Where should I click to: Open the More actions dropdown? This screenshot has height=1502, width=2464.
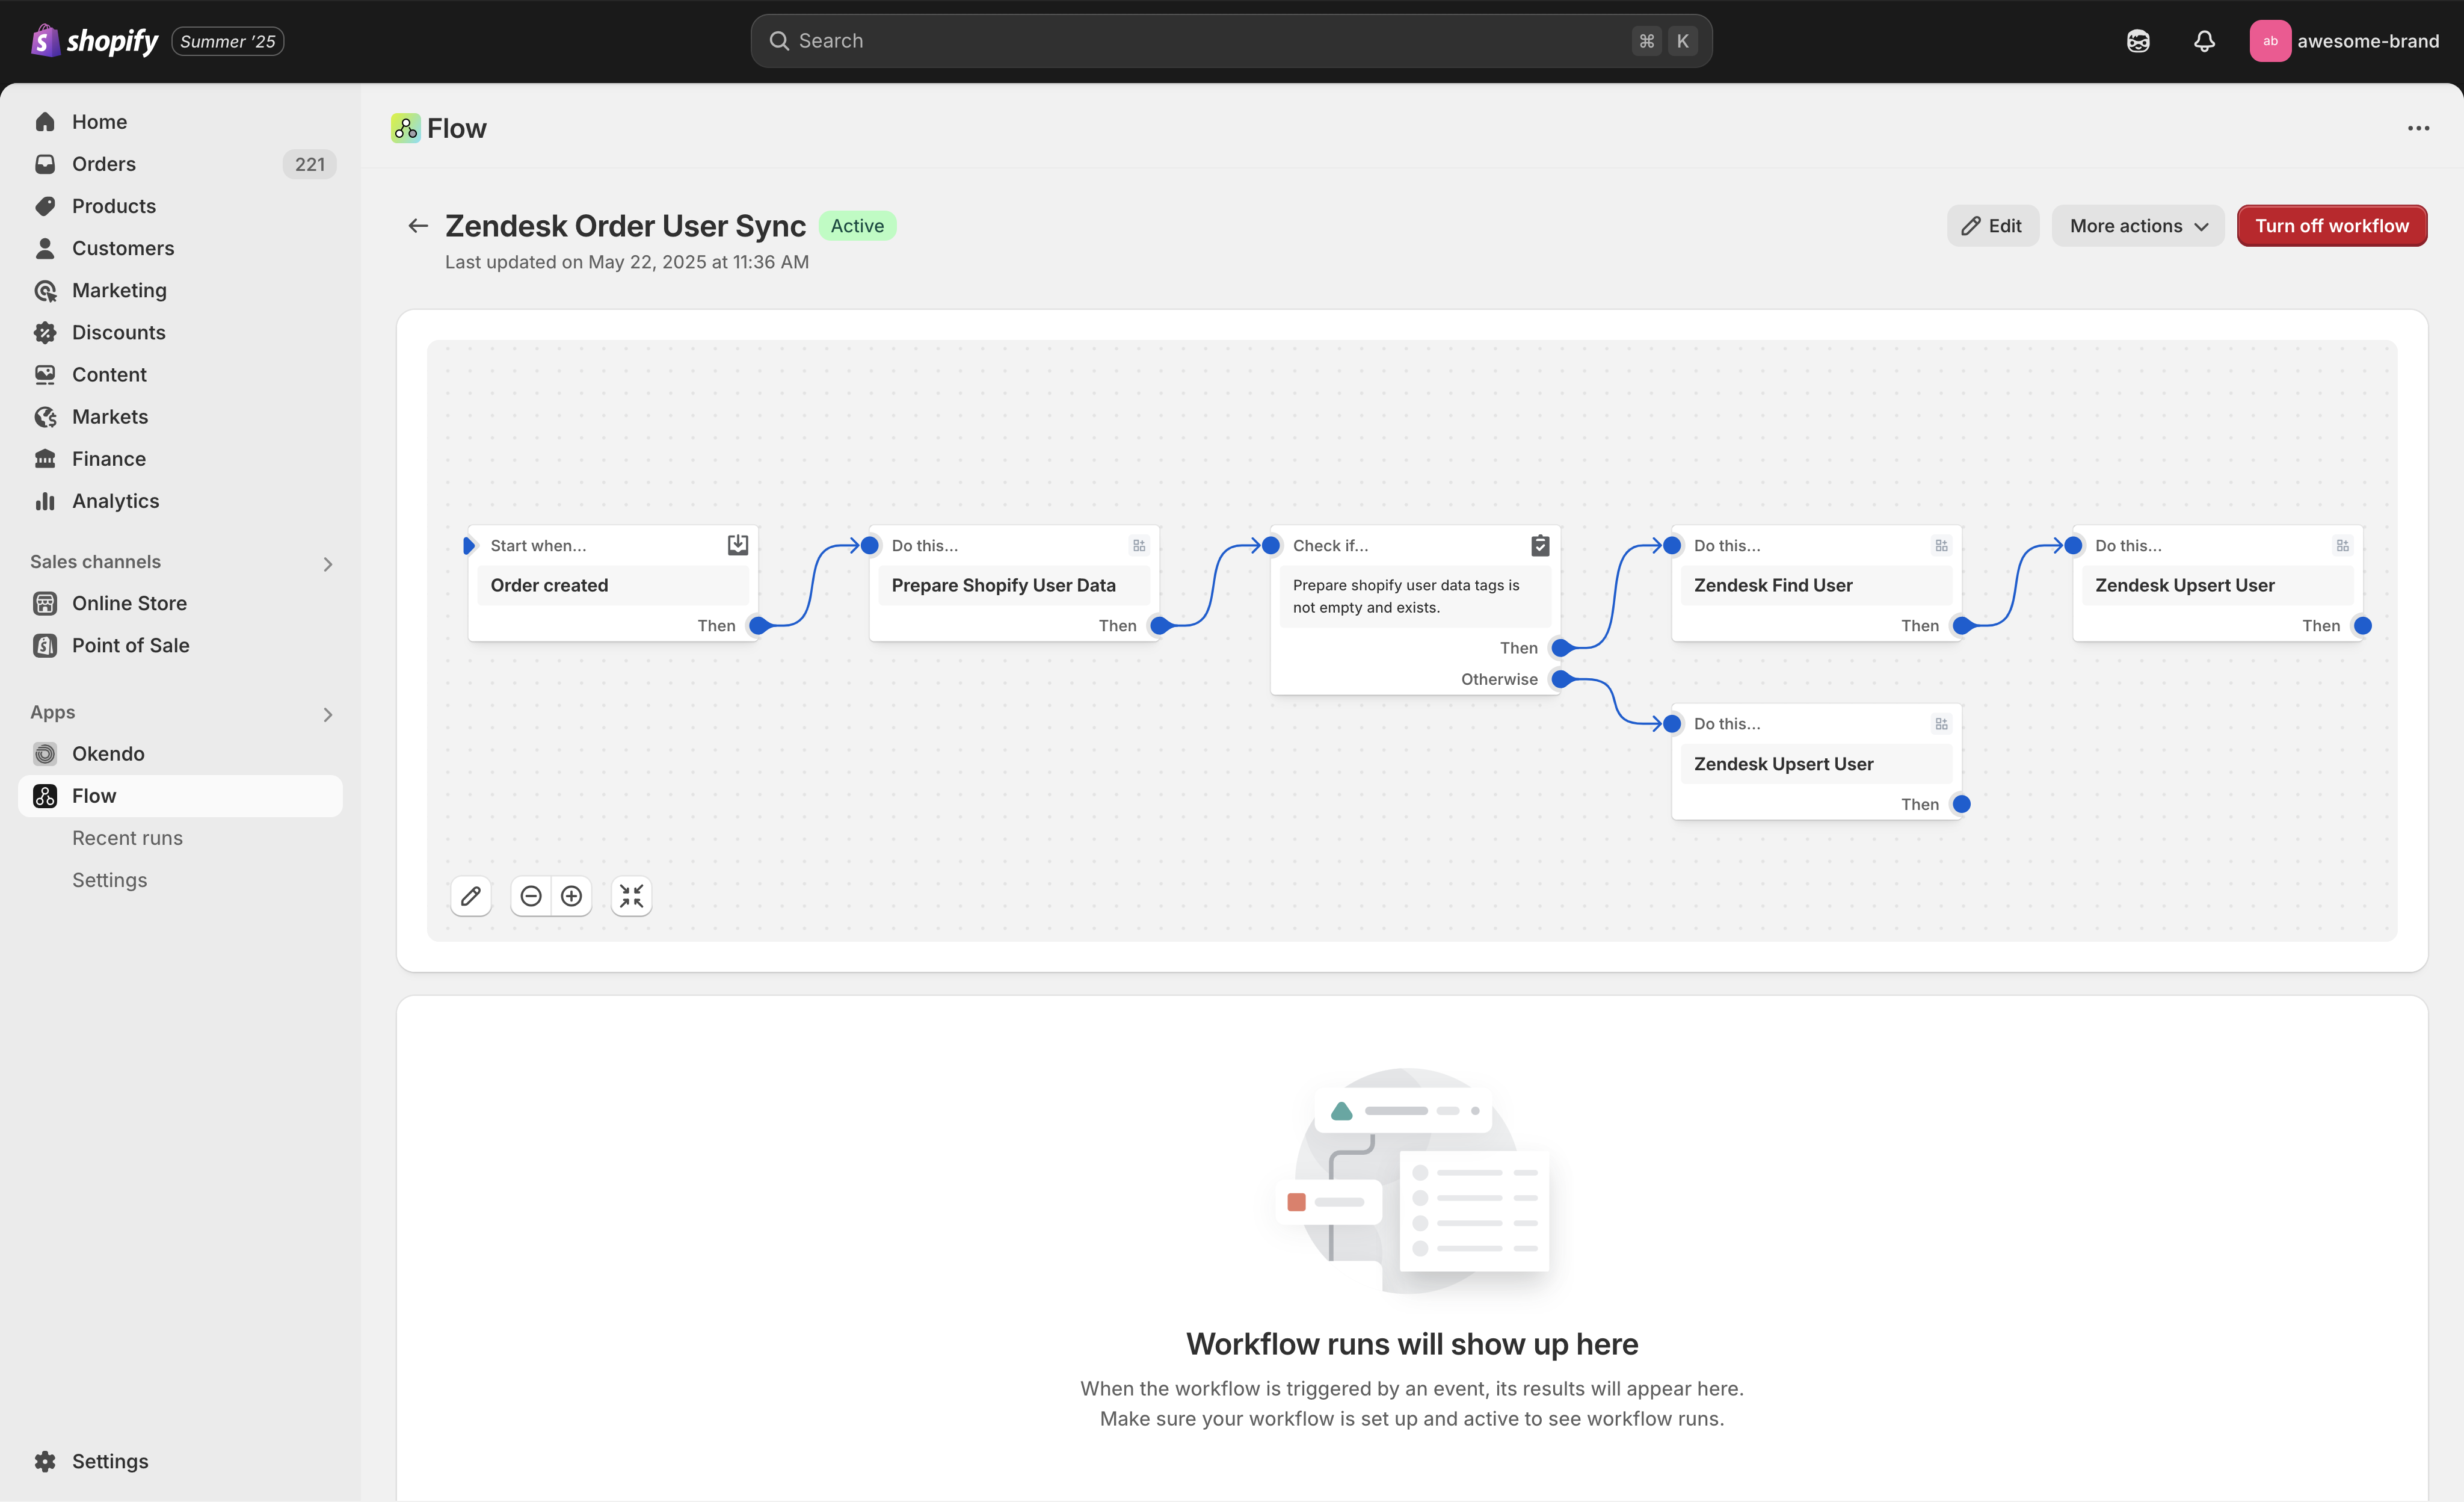(x=2138, y=226)
